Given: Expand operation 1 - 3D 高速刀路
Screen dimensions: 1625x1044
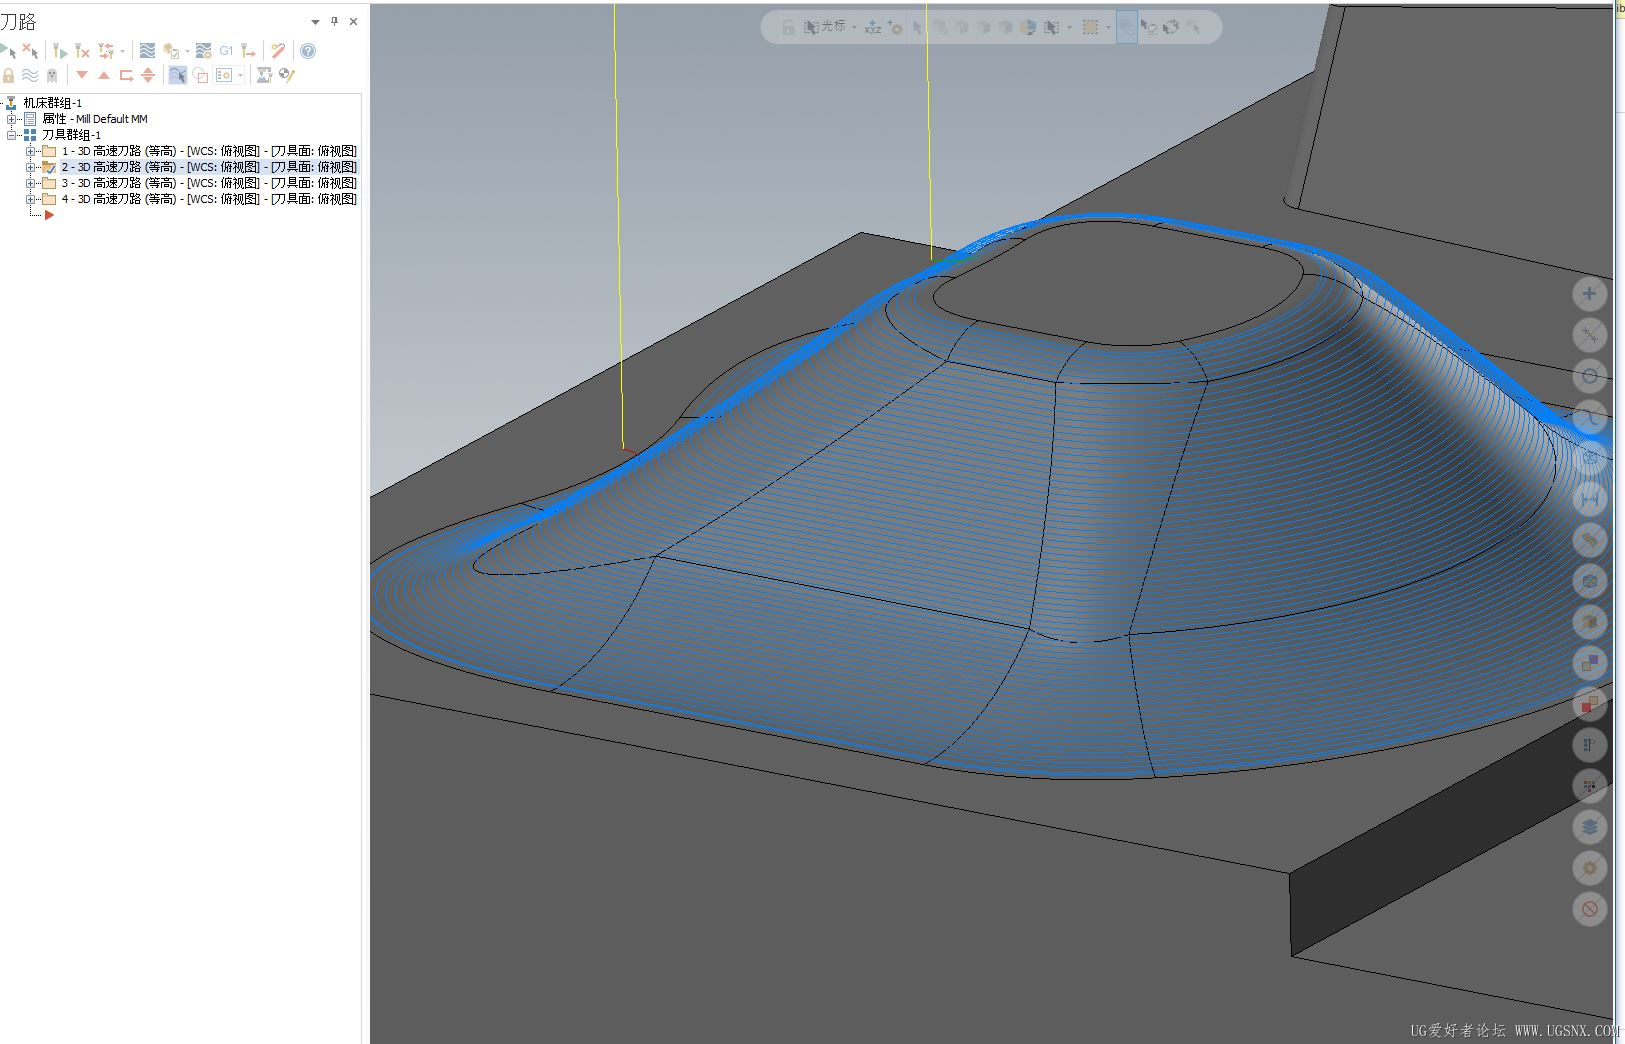Looking at the screenshot, I should (30, 151).
